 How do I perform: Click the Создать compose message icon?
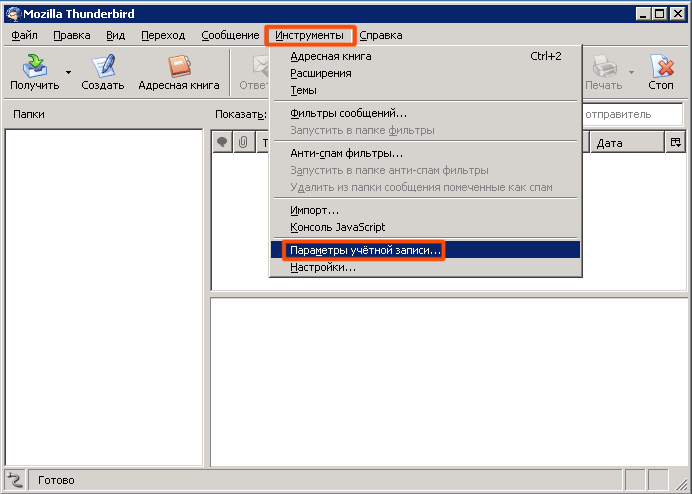click(103, 66)
